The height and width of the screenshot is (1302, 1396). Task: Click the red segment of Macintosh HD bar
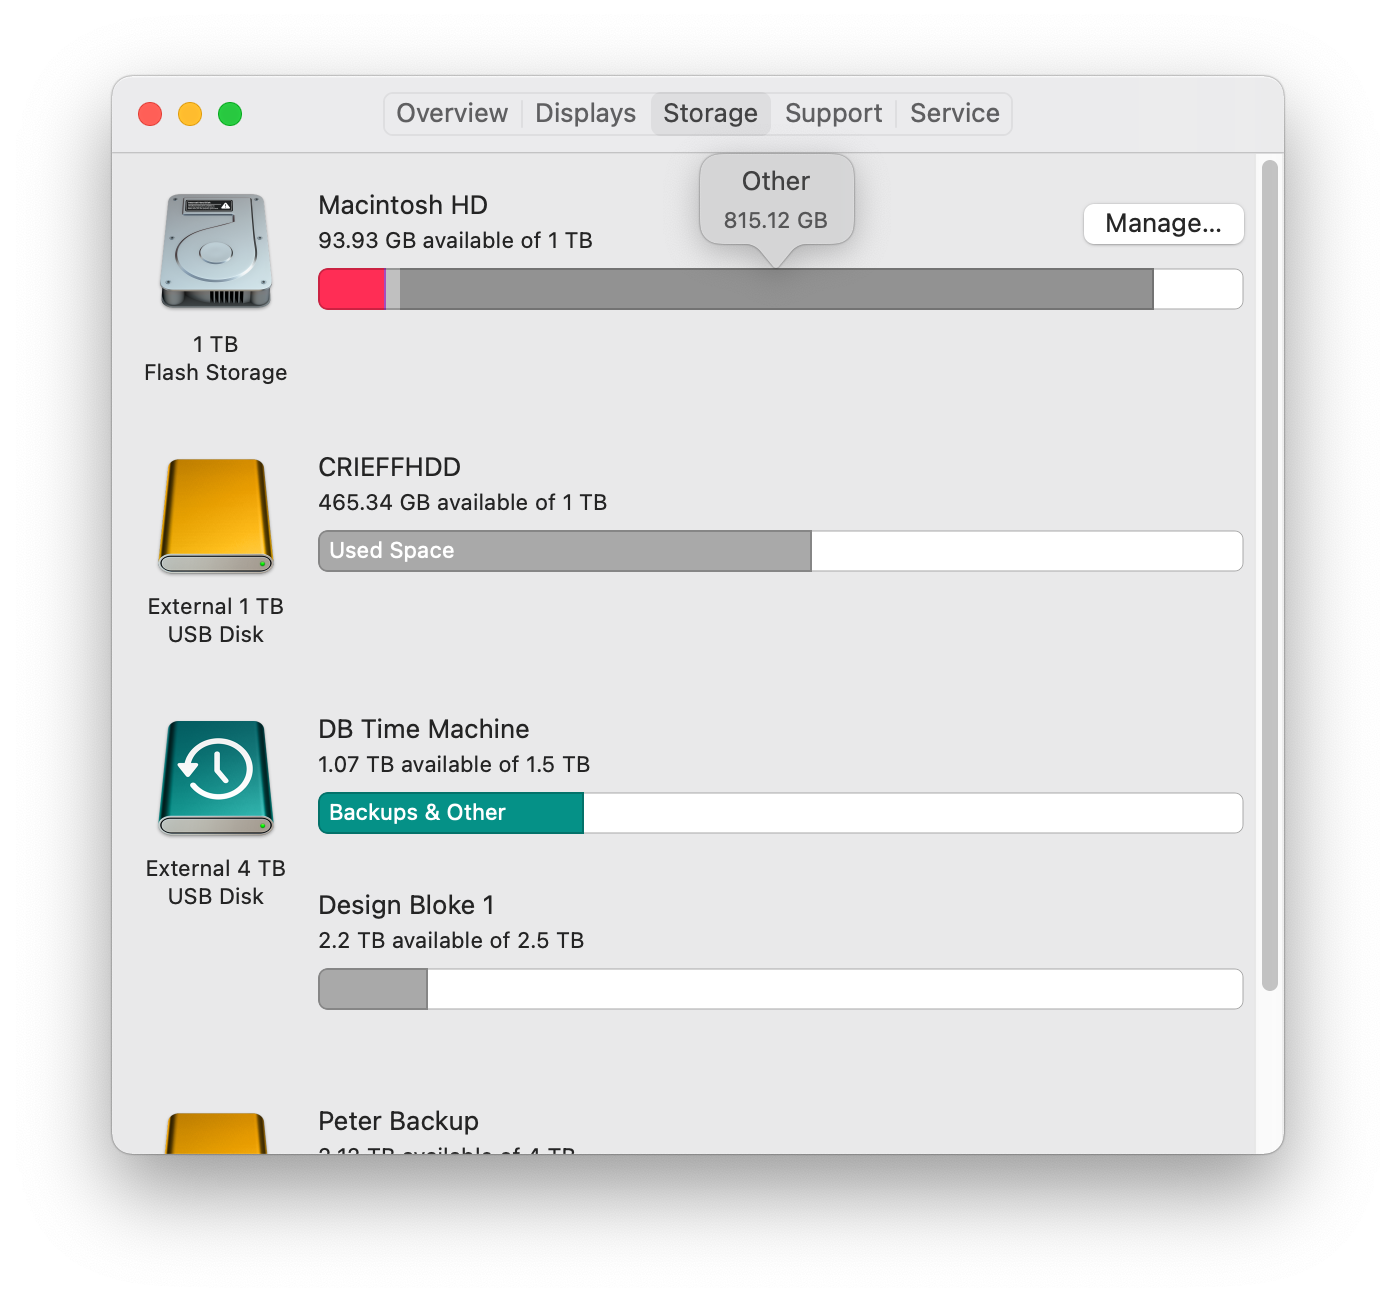pyautogui.click(x=352, y=289)
